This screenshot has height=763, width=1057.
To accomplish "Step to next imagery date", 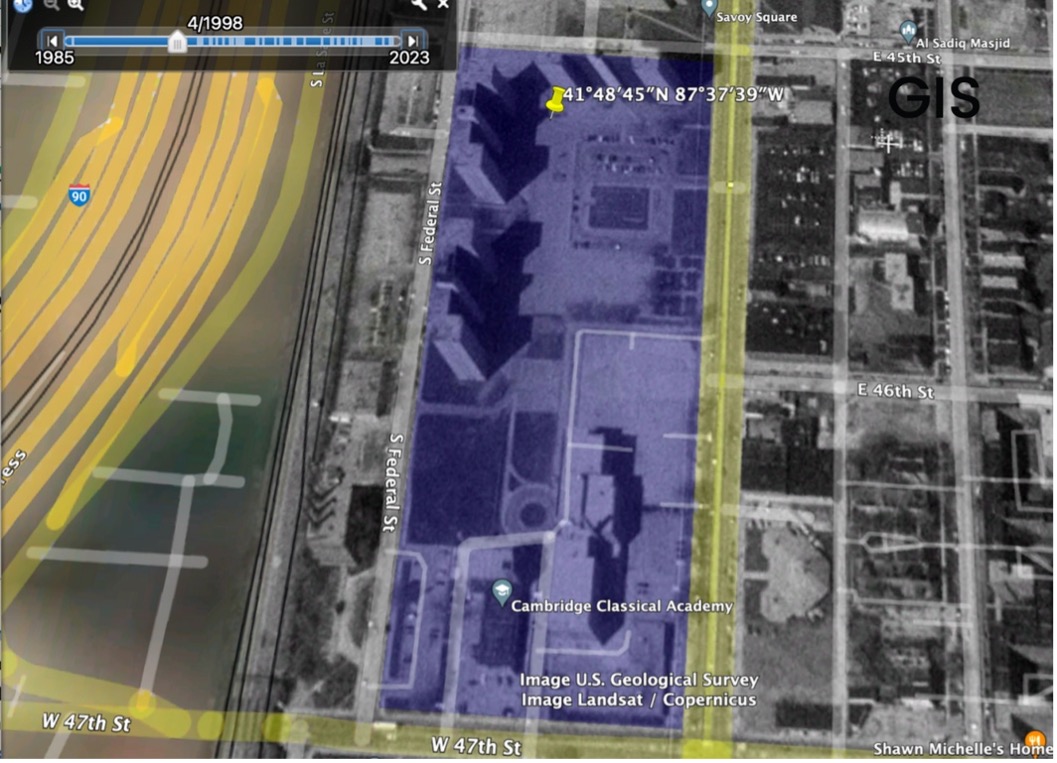I will click(x=411, y=41).
